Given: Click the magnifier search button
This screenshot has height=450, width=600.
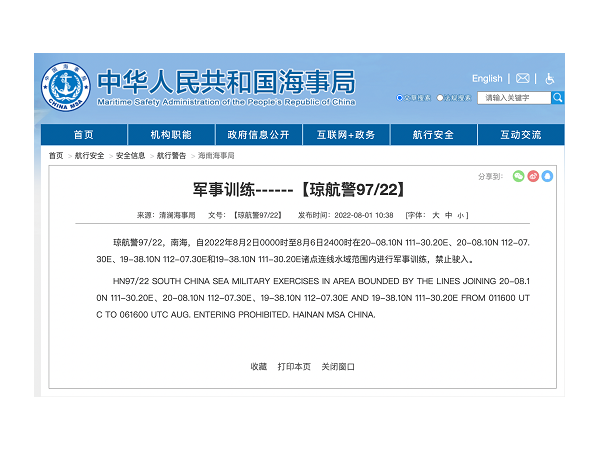Looking at the screenshot, I should pyautogui.click(x=557, y=98).
